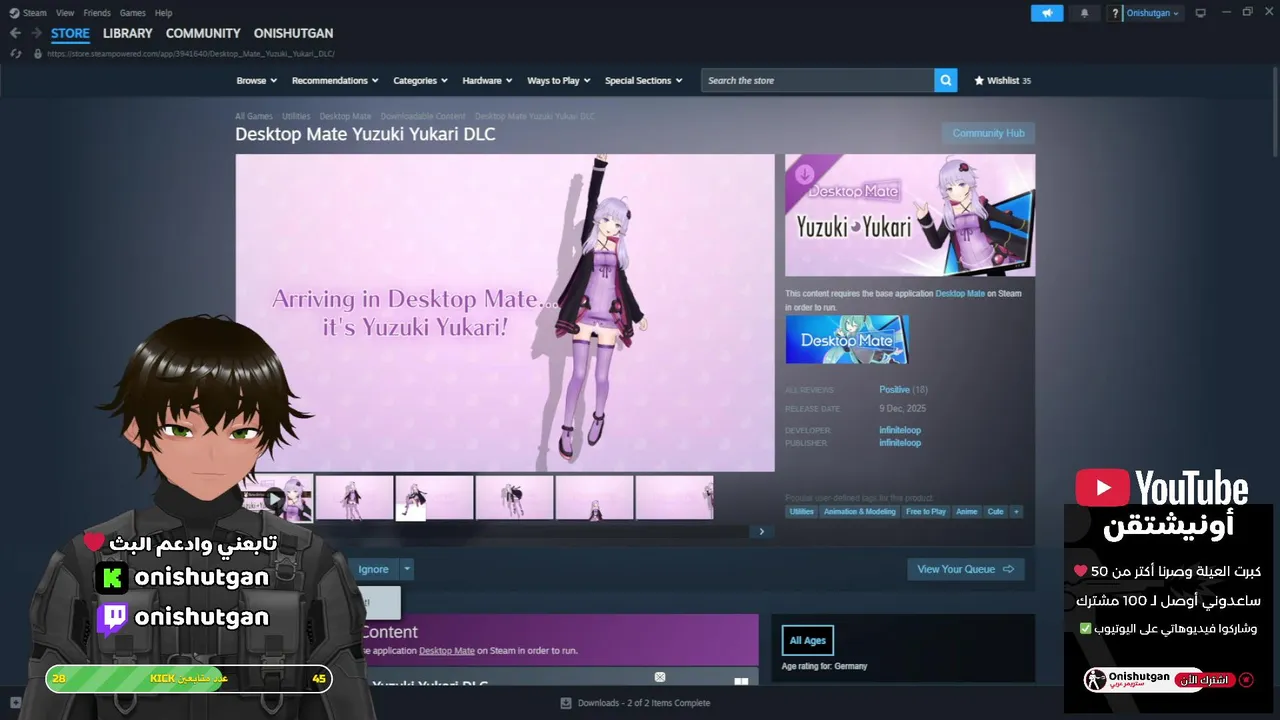Select the Anime tag
The image size is (1280, 720).
click(967, 511)
